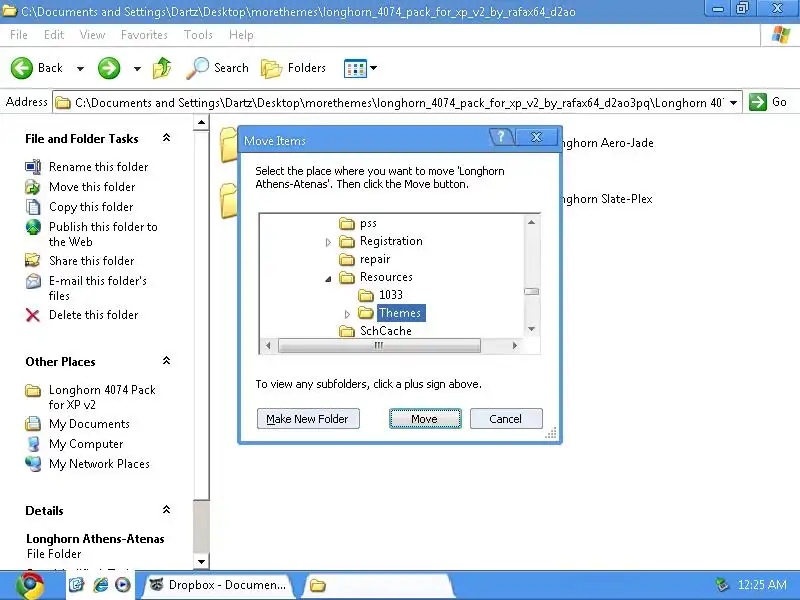Click the dialog help question mark button

(502, 137)
